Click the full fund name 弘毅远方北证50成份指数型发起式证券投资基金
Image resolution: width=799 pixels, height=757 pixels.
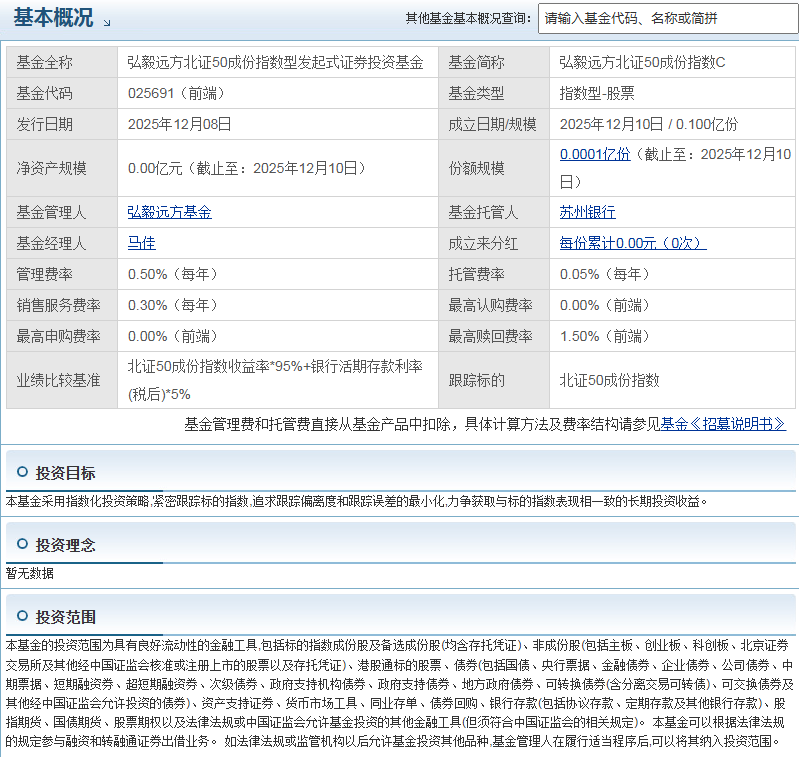click(275, 62)
